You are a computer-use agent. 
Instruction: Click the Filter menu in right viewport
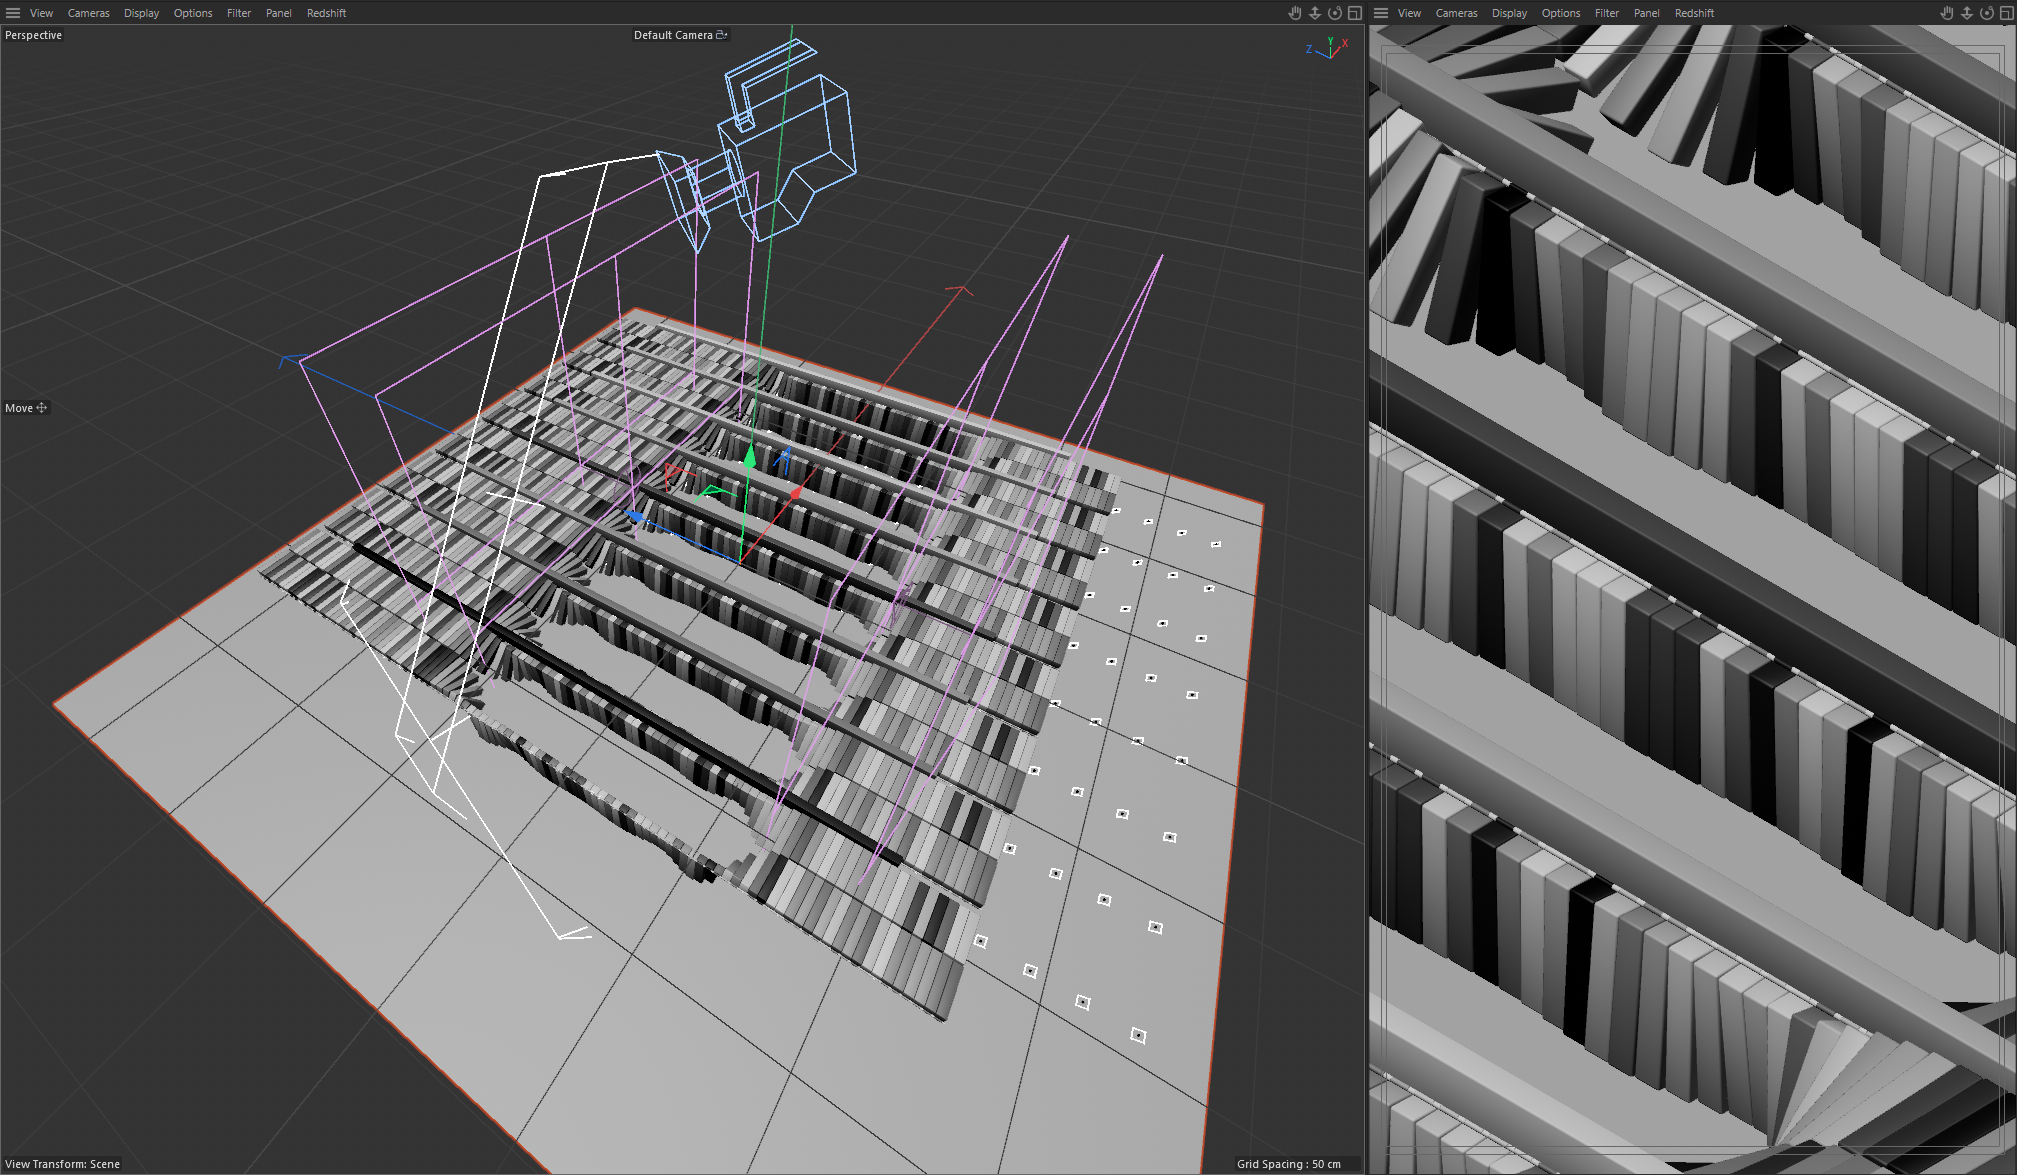[1606, 13]
